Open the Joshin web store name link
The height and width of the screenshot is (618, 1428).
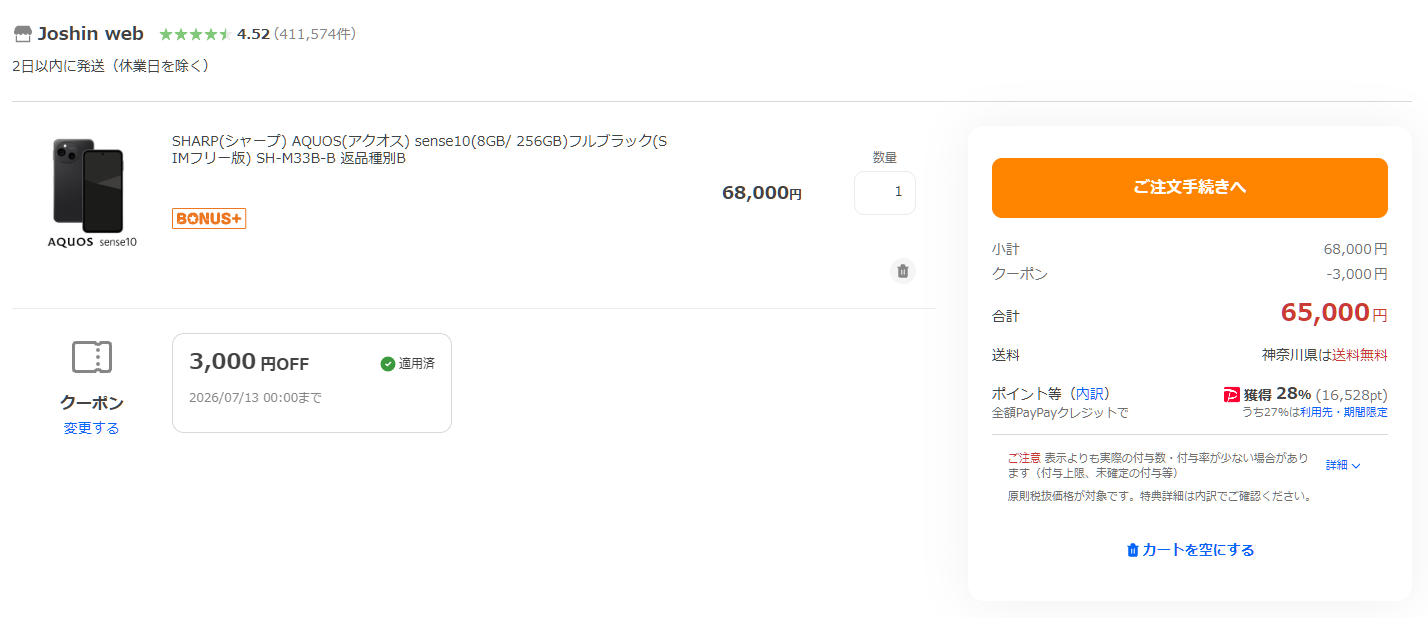tap(91, 34)
